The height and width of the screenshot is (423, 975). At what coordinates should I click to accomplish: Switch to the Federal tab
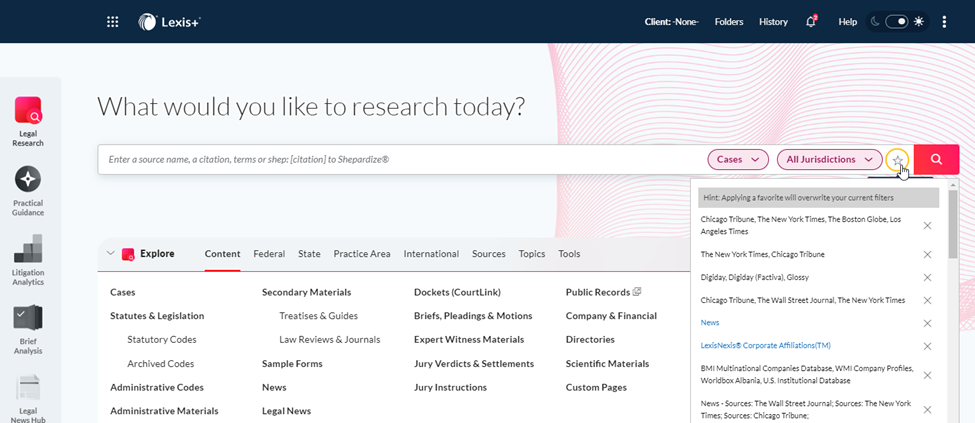(269, 254)
